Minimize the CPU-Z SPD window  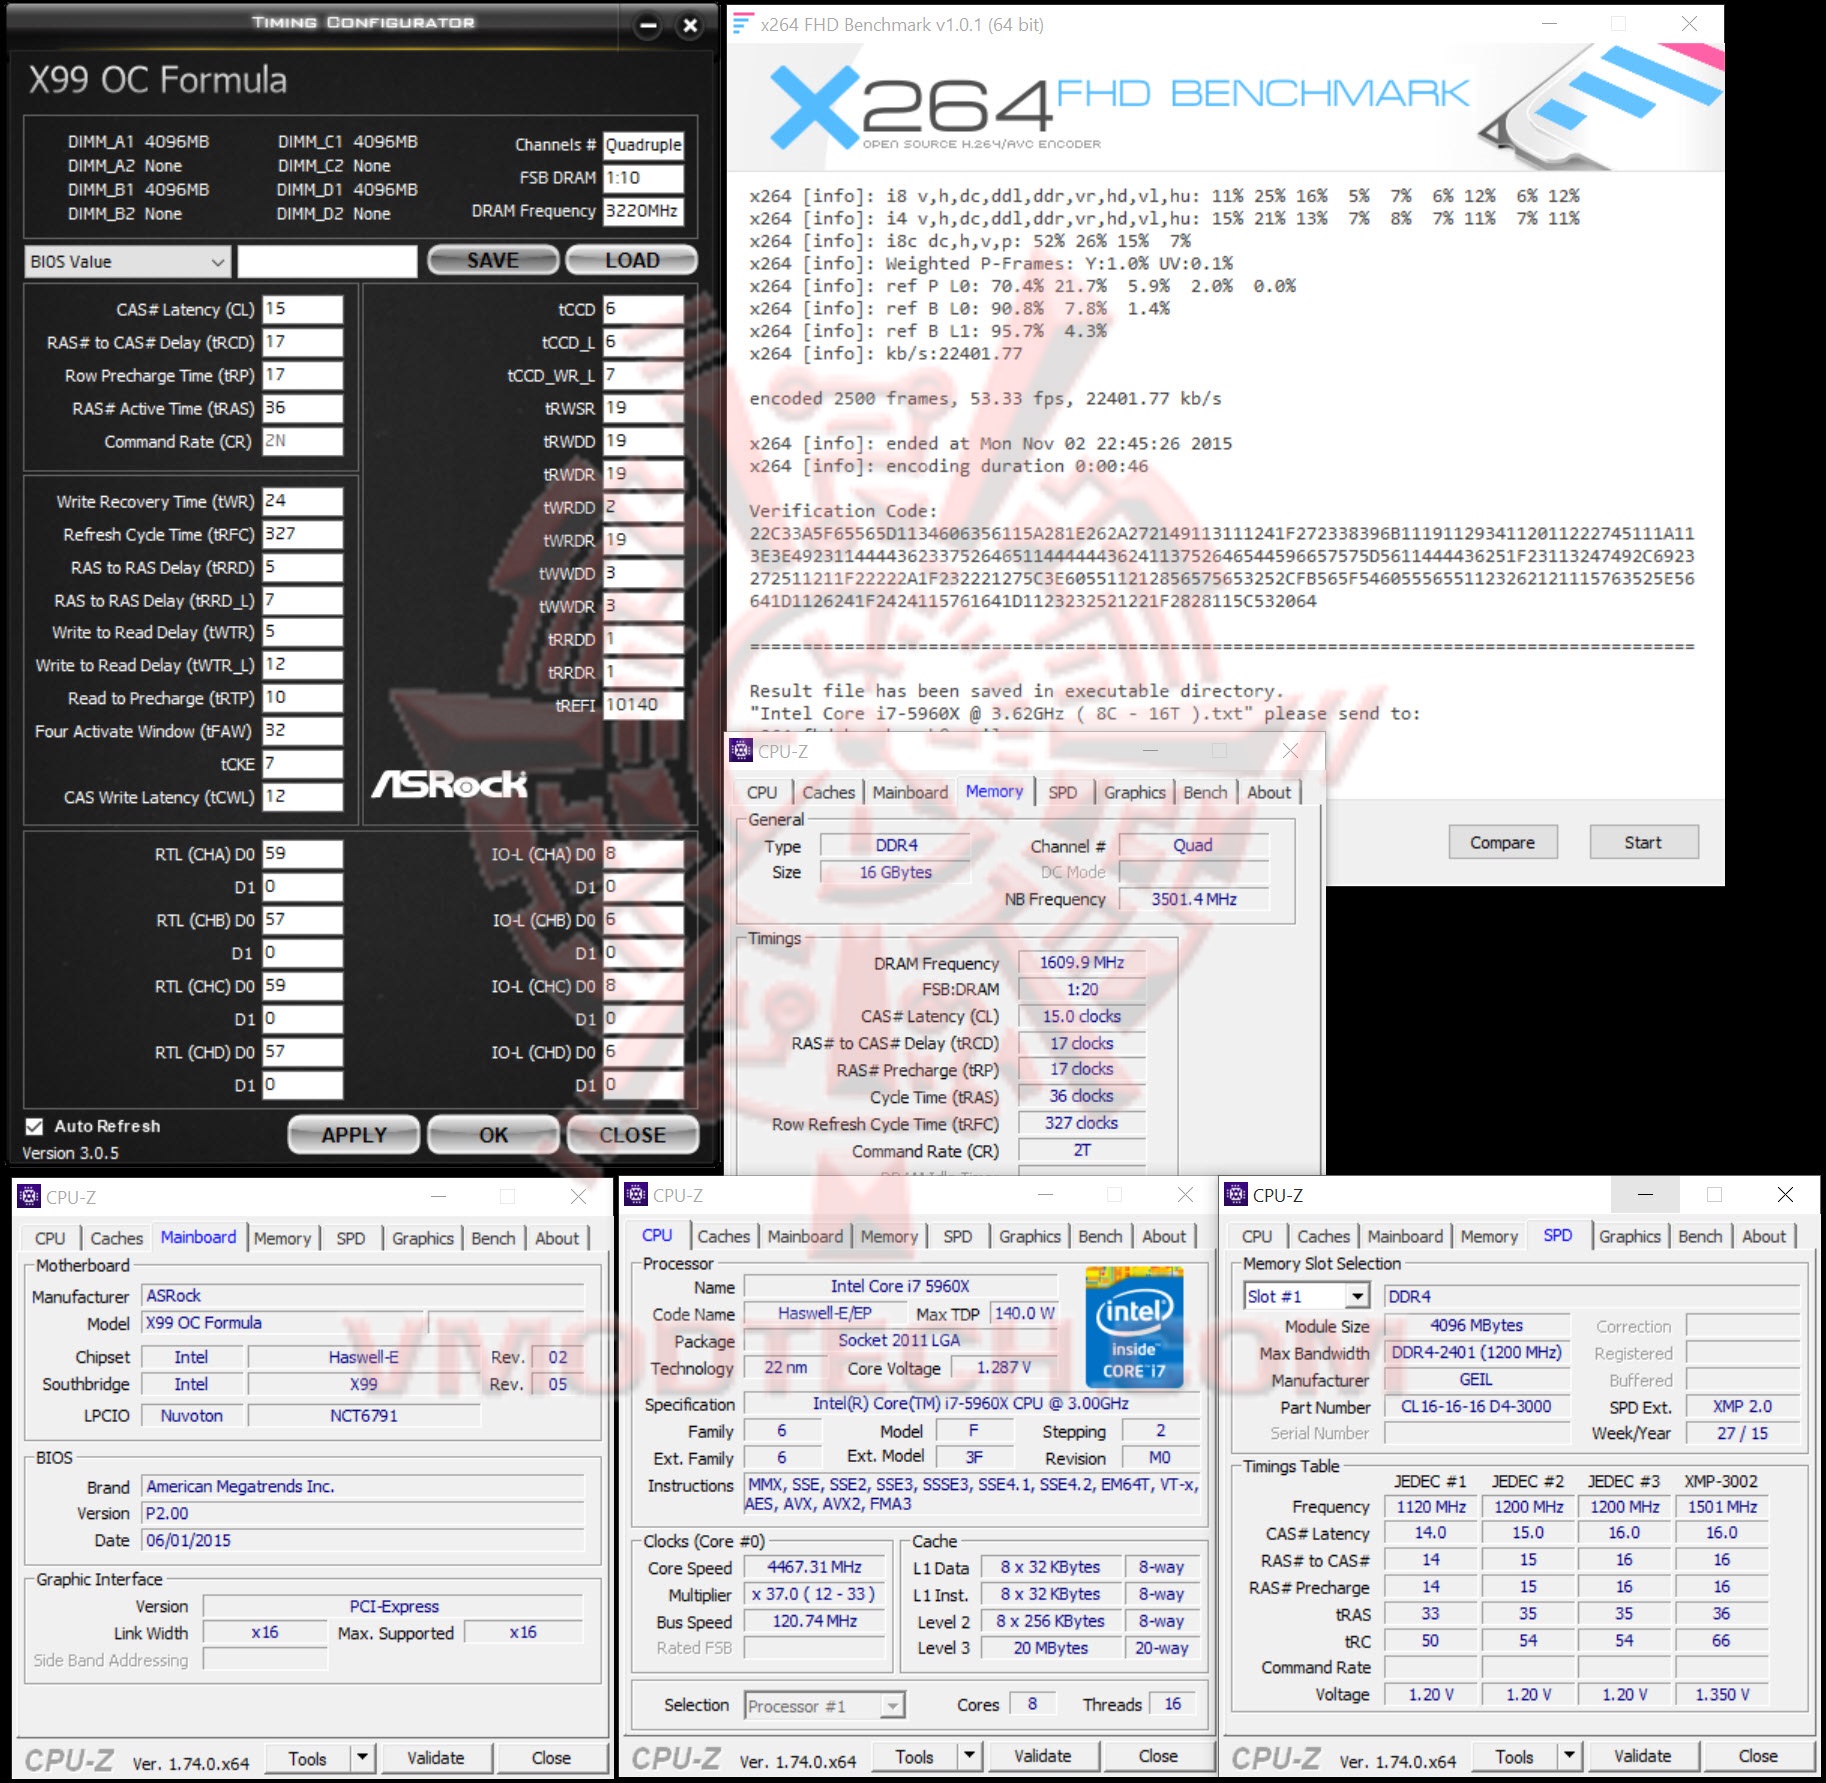tap(1645, 1195)
